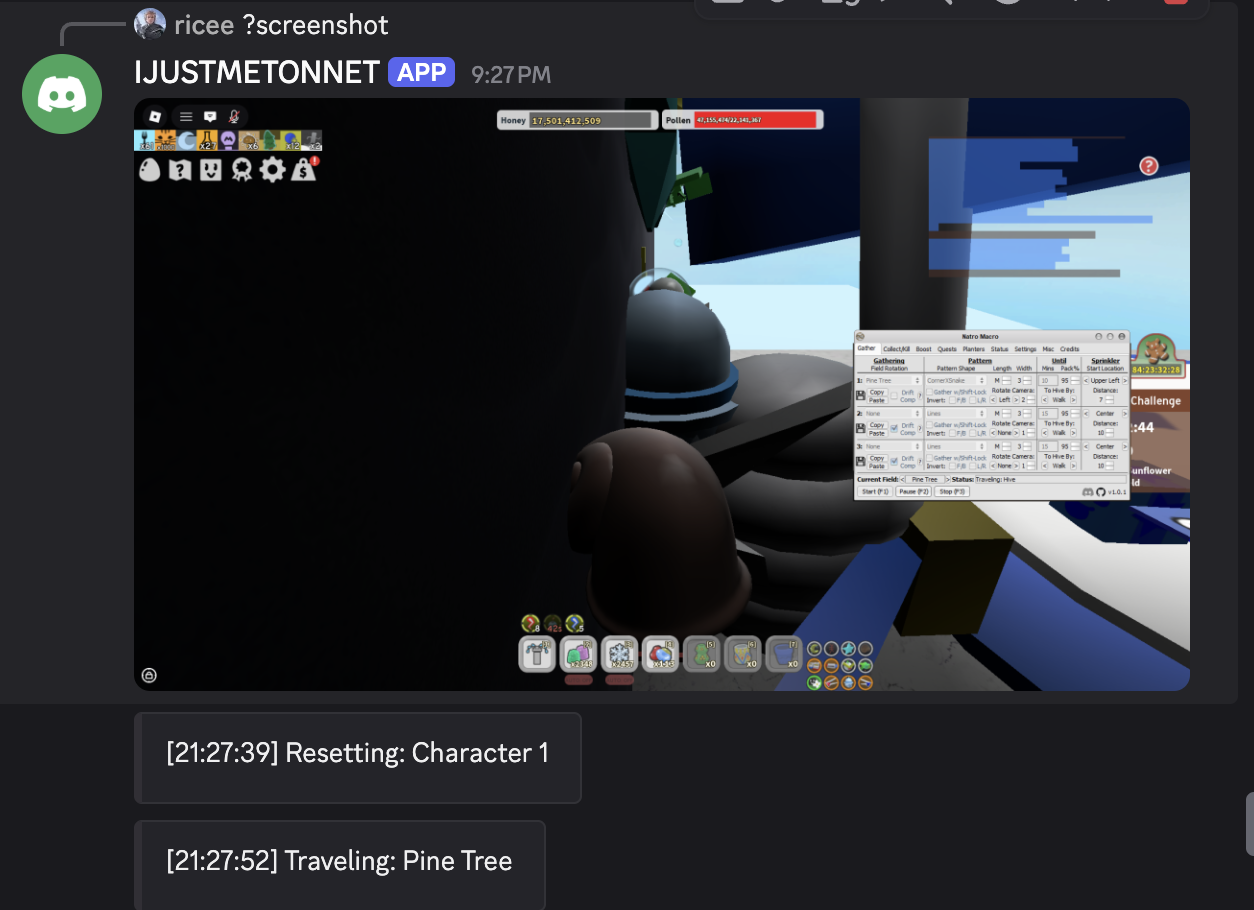
Task: Use the sprinkler hotbar slot 1
Action: [537, 654]
